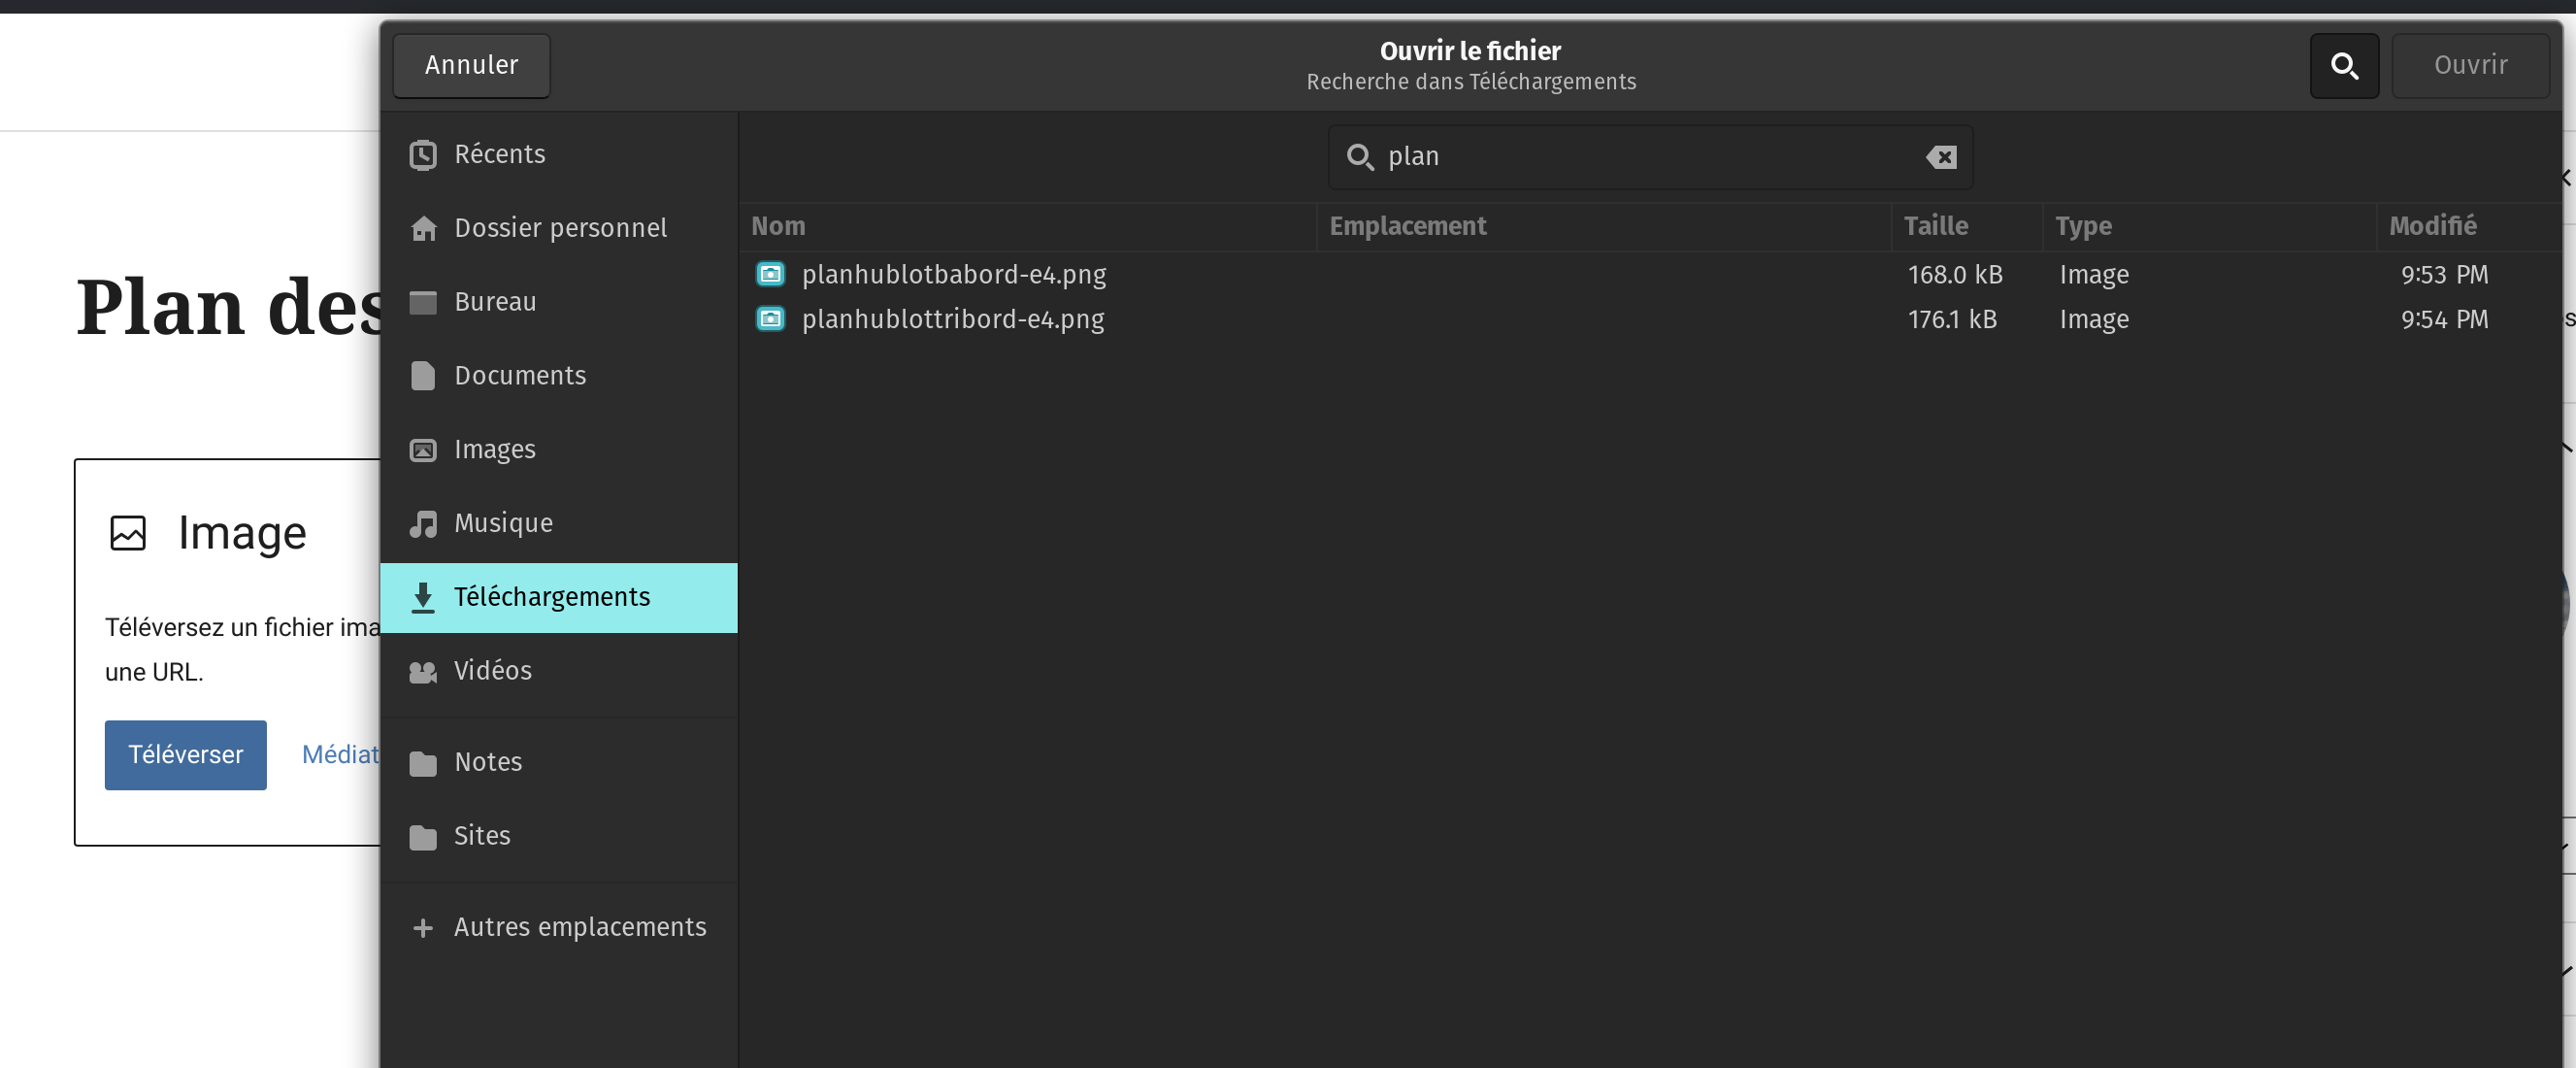Click the plus icon for Autres emplacements

pyautogui.click(x=423, y=928)
